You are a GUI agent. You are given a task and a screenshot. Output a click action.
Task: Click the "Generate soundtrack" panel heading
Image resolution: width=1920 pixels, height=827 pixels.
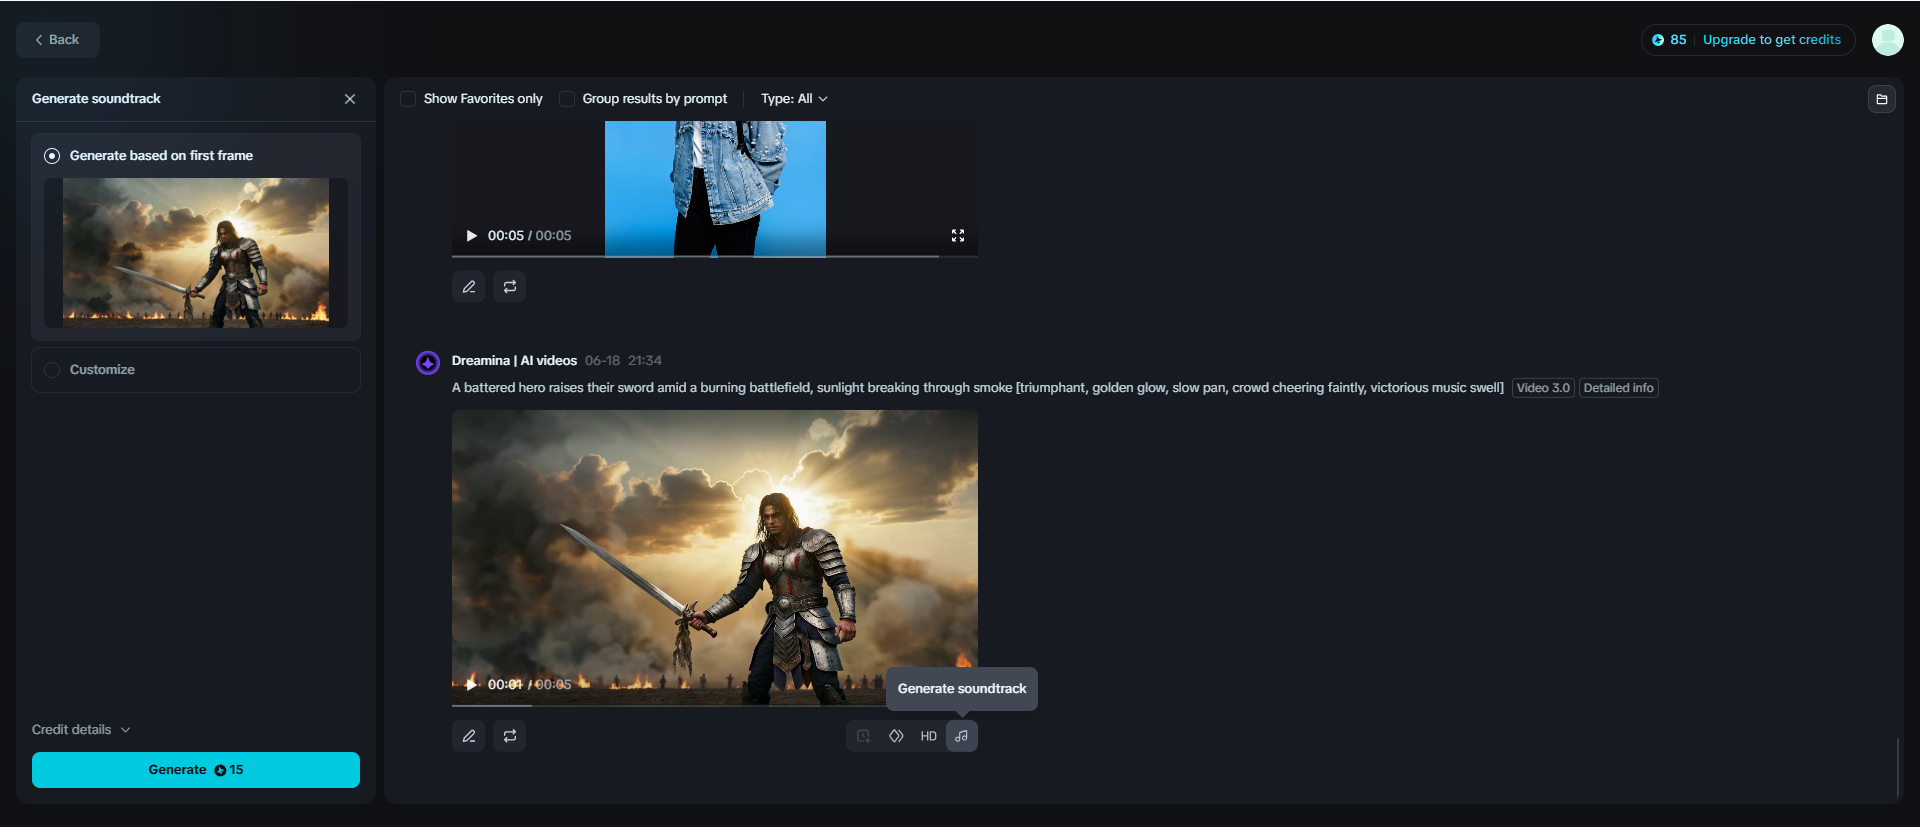click(x=96, y=99)
